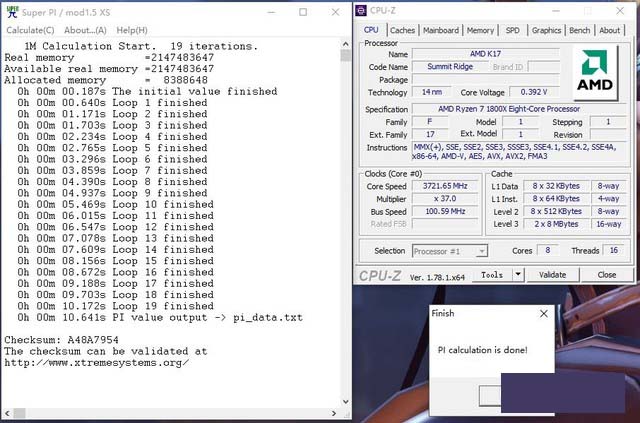Switch to the Caches tab
This screenshot has width=640, height=423.
click(402, 30)
